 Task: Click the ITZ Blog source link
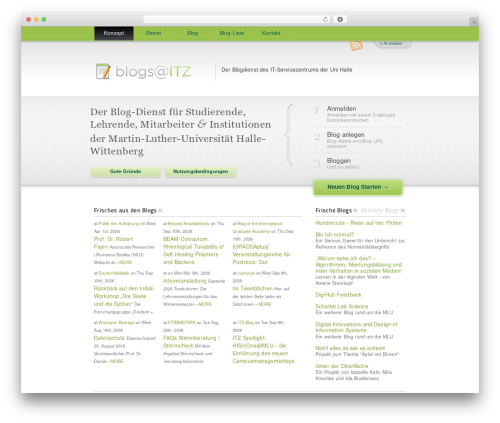pyautogui.click(x=245, y=323)
